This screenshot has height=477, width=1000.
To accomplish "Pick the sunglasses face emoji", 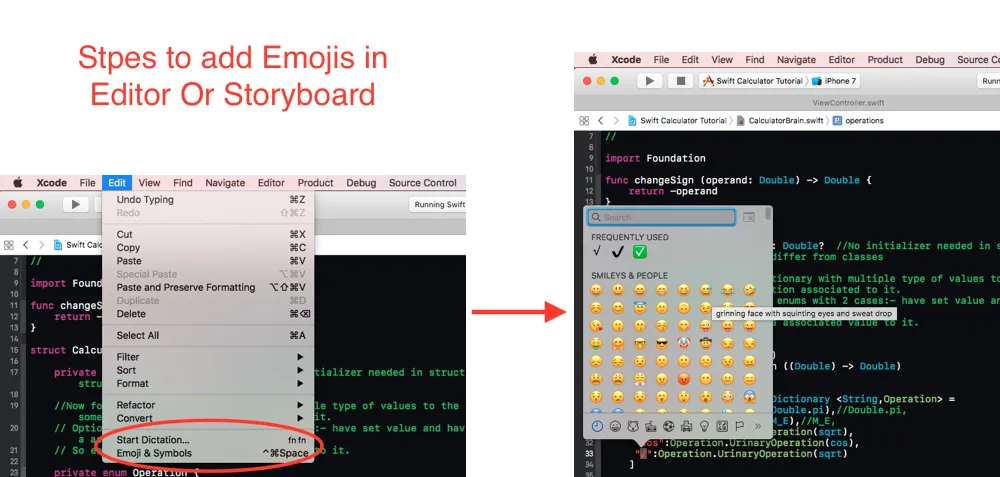I will (662, 344).
